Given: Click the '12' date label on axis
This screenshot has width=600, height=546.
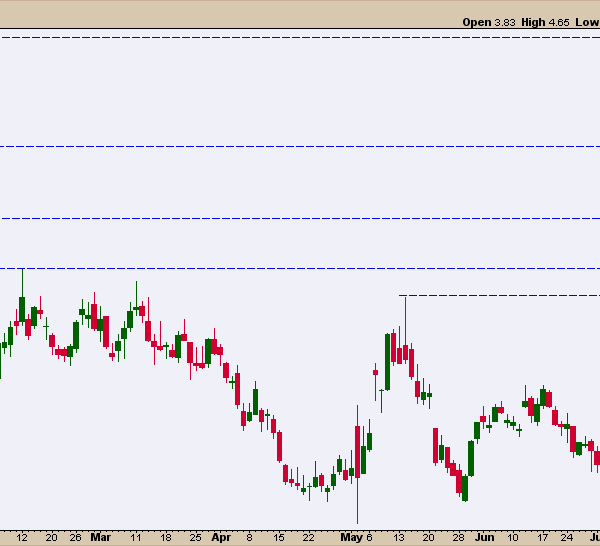Looking at the screenshot, I should (x=22, y=538).
